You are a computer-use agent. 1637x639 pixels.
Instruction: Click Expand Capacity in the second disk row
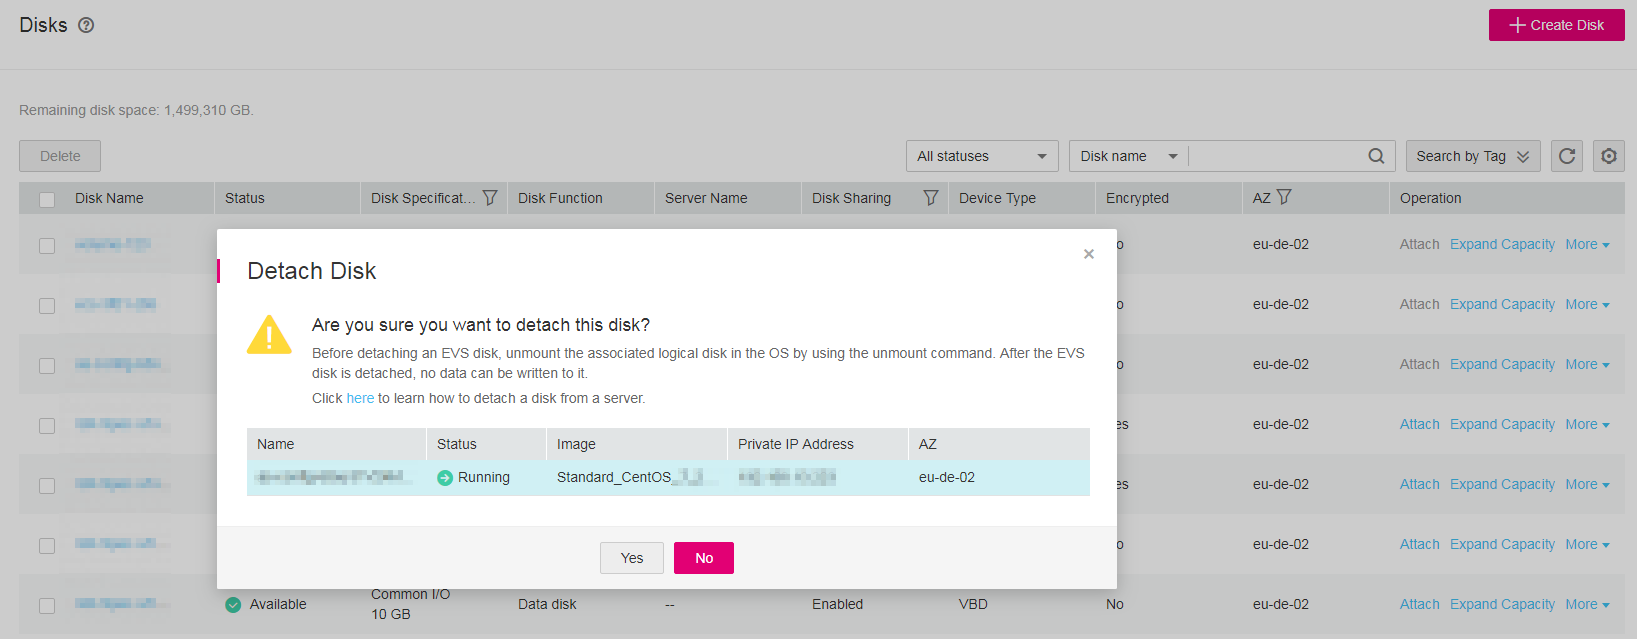click(x=1502, y=304)
